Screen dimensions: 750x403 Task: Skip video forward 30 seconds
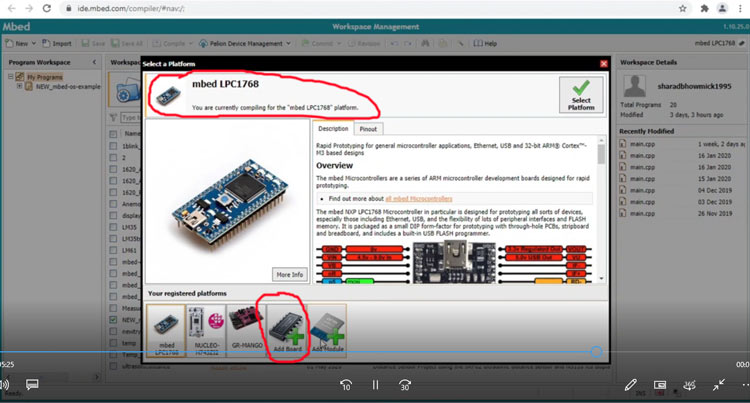tap(405, 385)
